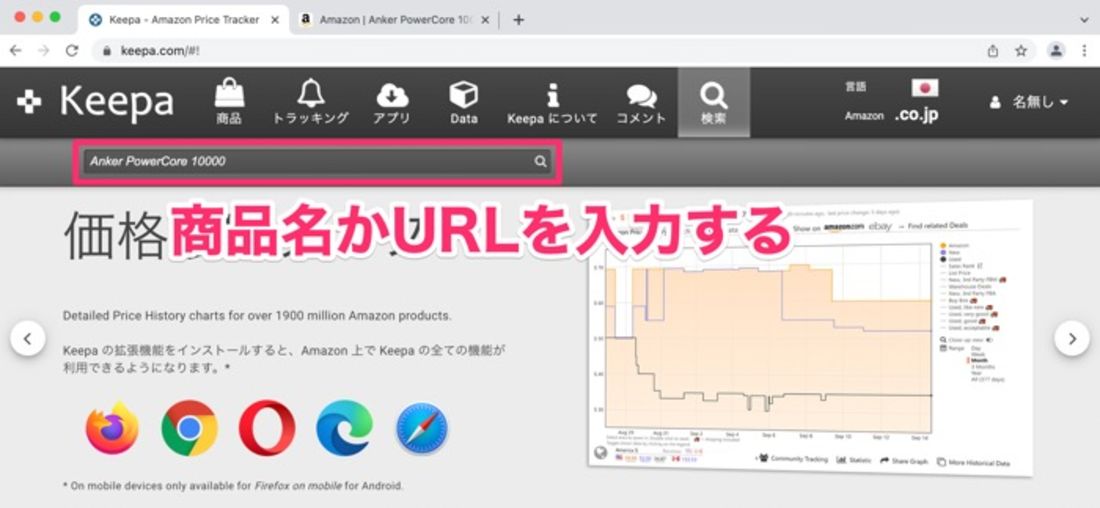
Task: Click Firefox on mobile text
Action: tap(297, 486)
